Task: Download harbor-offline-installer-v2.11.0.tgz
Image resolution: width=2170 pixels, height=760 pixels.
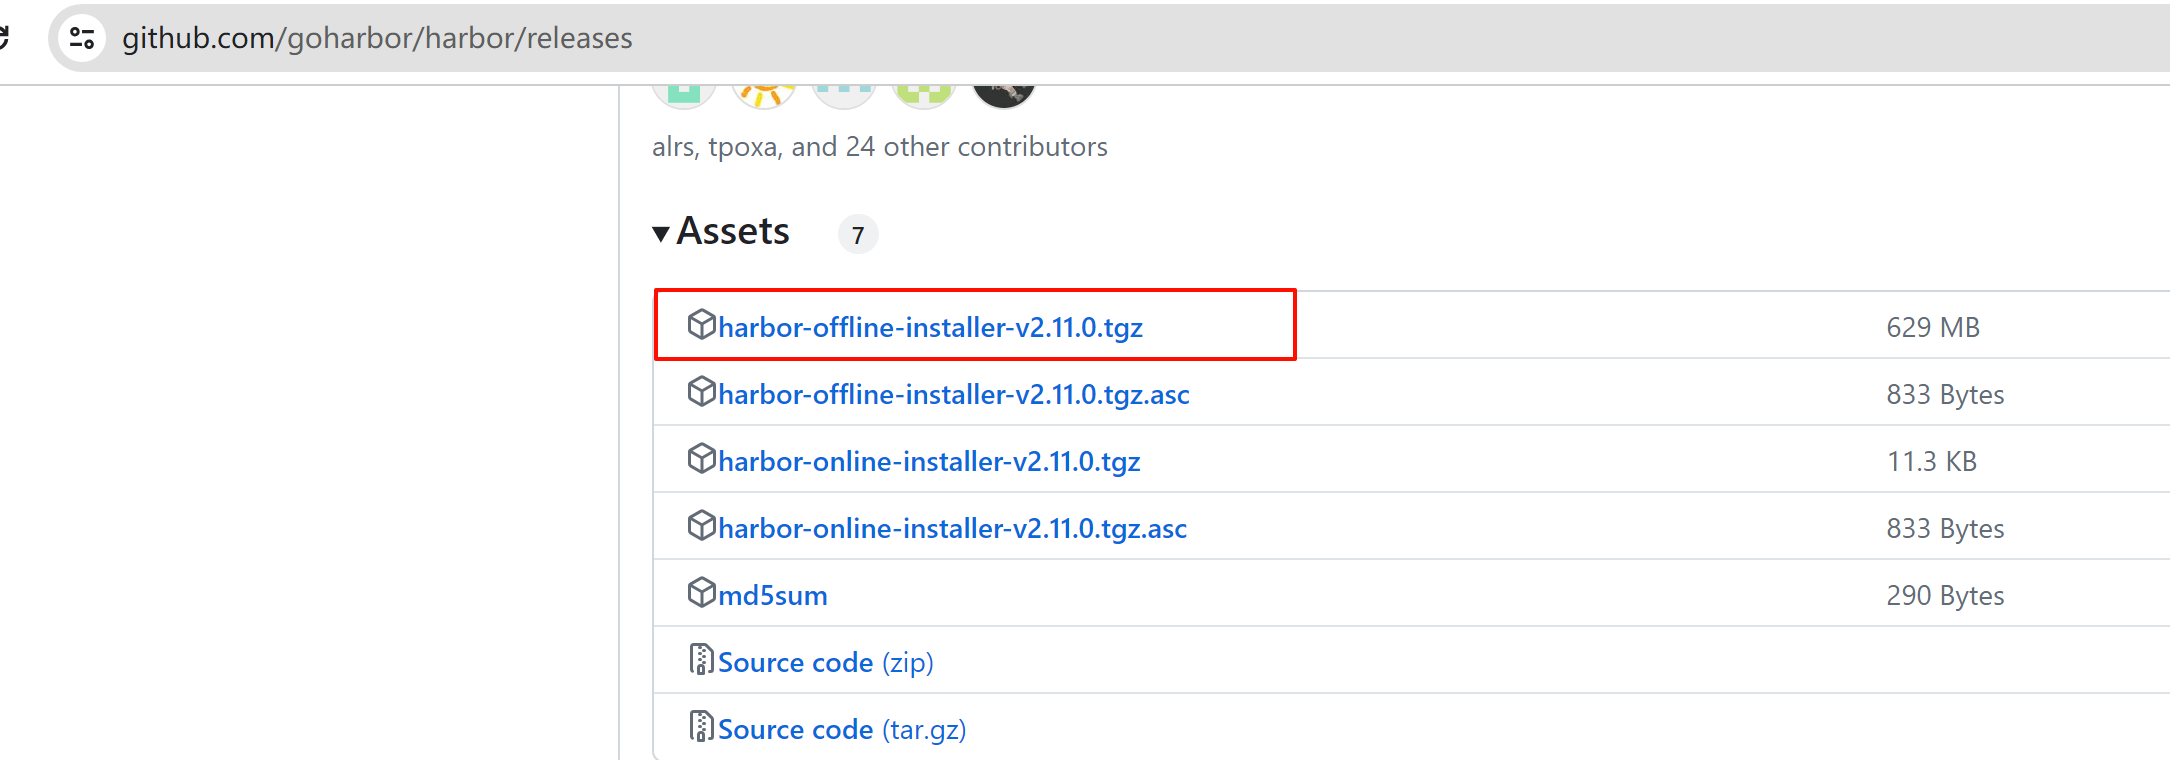Action: point(930,328)
